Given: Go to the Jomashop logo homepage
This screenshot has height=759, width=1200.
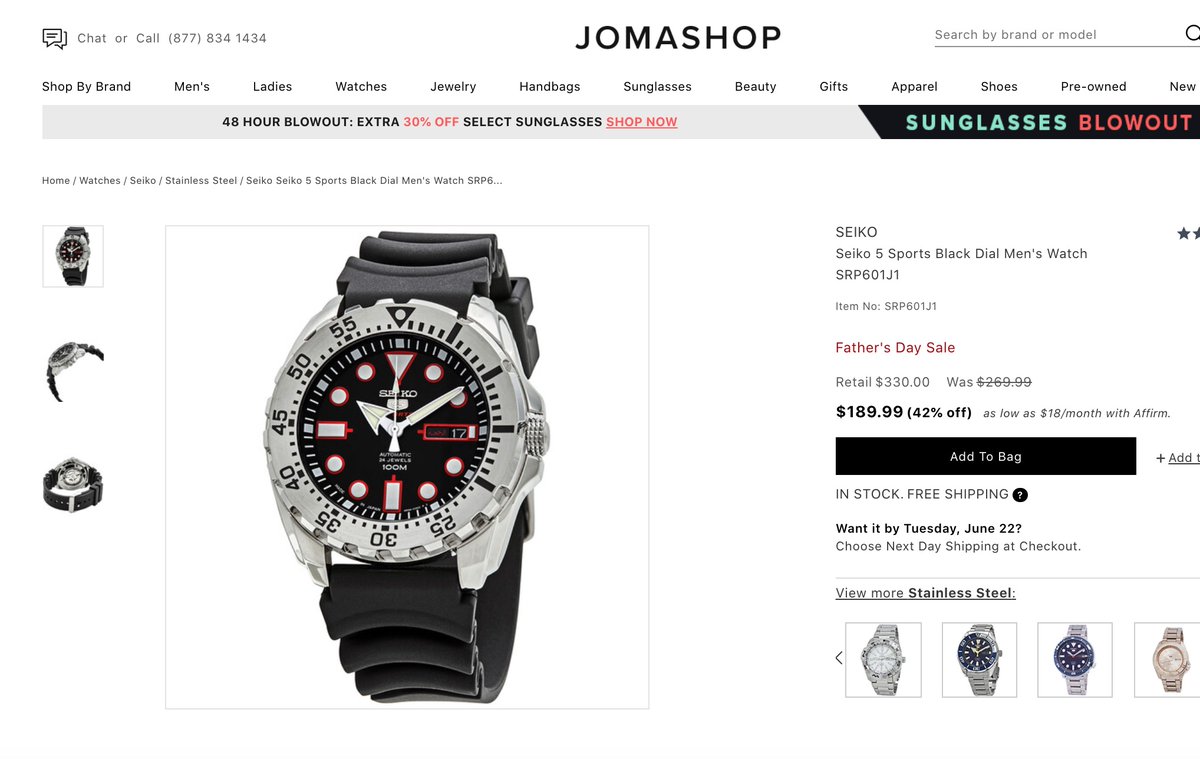Looking at the screenshot, I should point(678,38).
